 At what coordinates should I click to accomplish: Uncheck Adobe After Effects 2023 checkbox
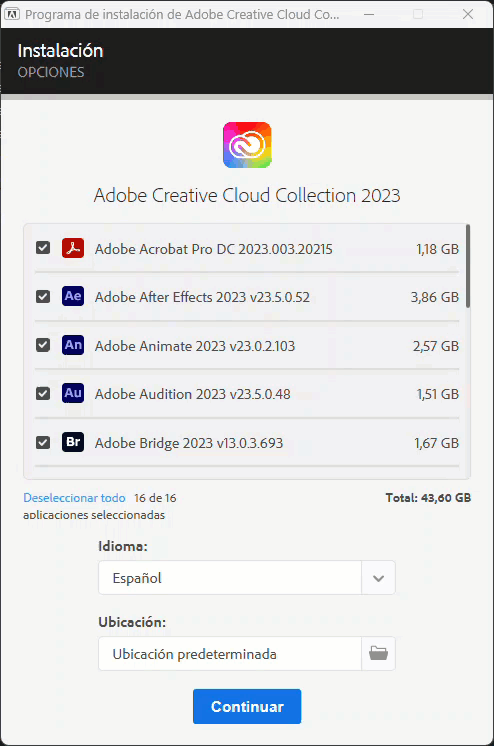click(x=43, y=296)
